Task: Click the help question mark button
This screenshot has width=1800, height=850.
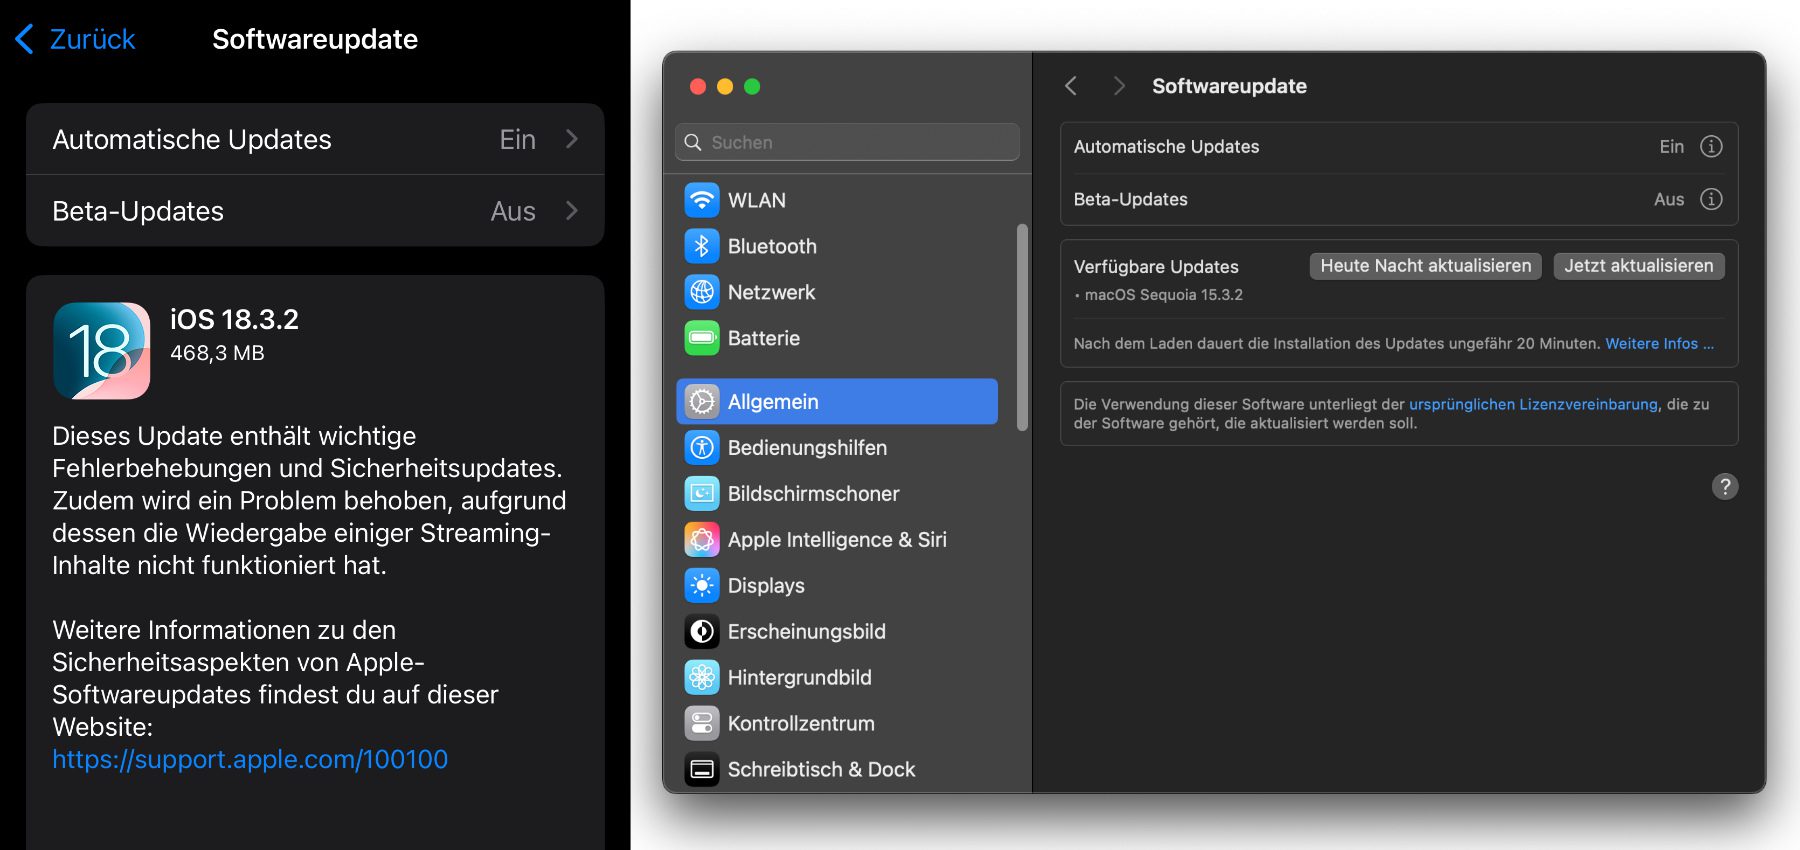Action: click(1725, 487)
